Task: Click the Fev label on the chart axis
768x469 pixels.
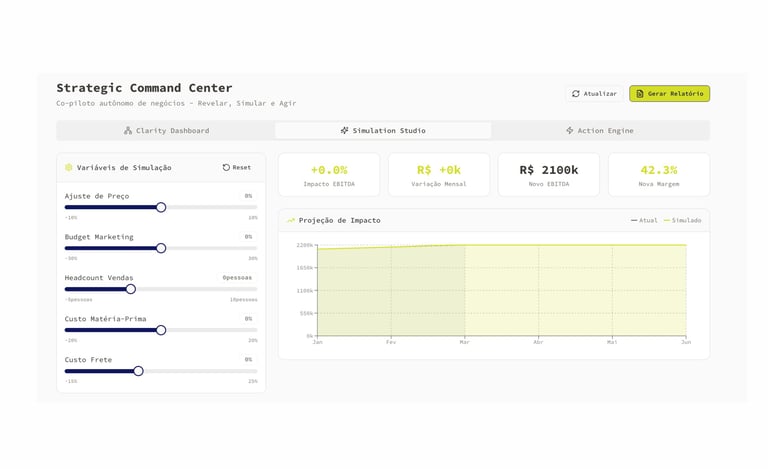Action: (391, 342)
